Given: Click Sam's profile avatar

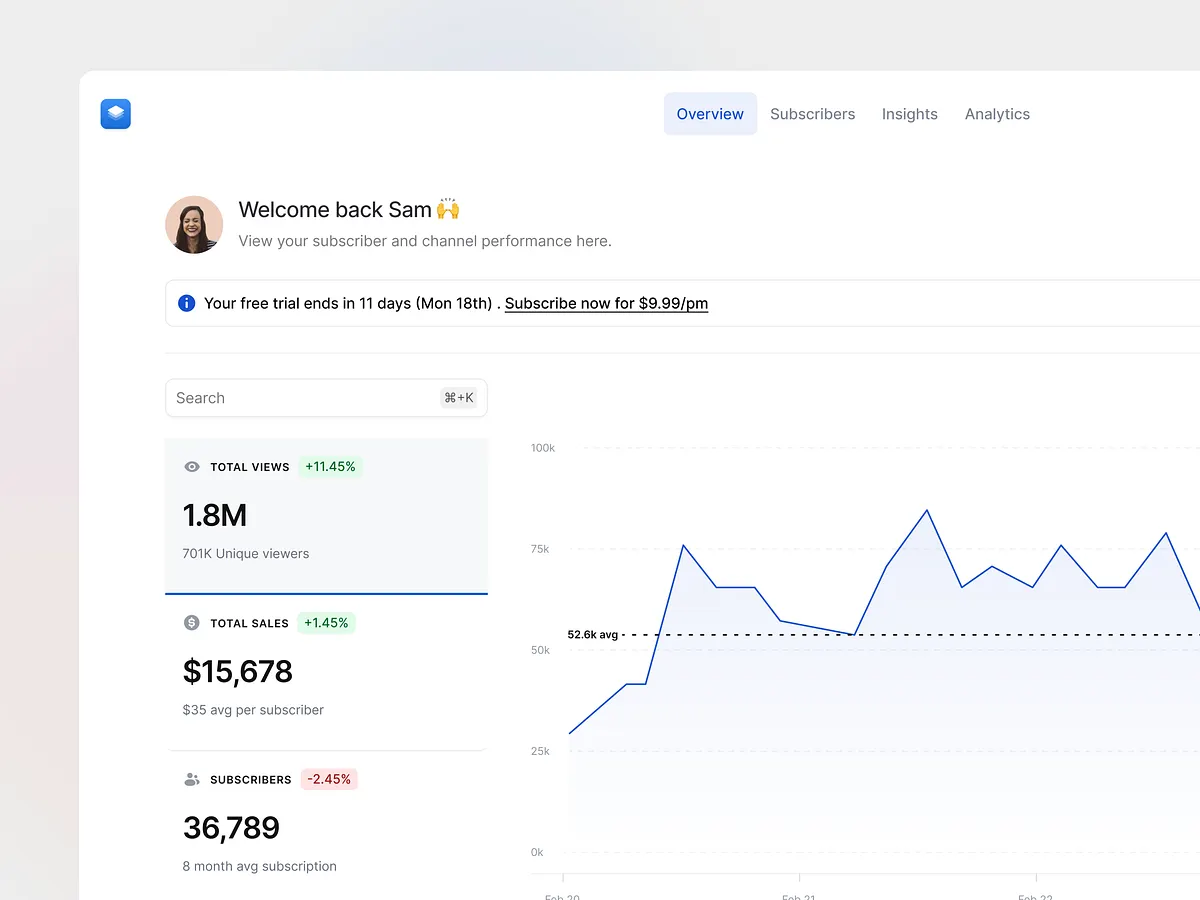Looking at the screenshot, I should coord(193,224).
